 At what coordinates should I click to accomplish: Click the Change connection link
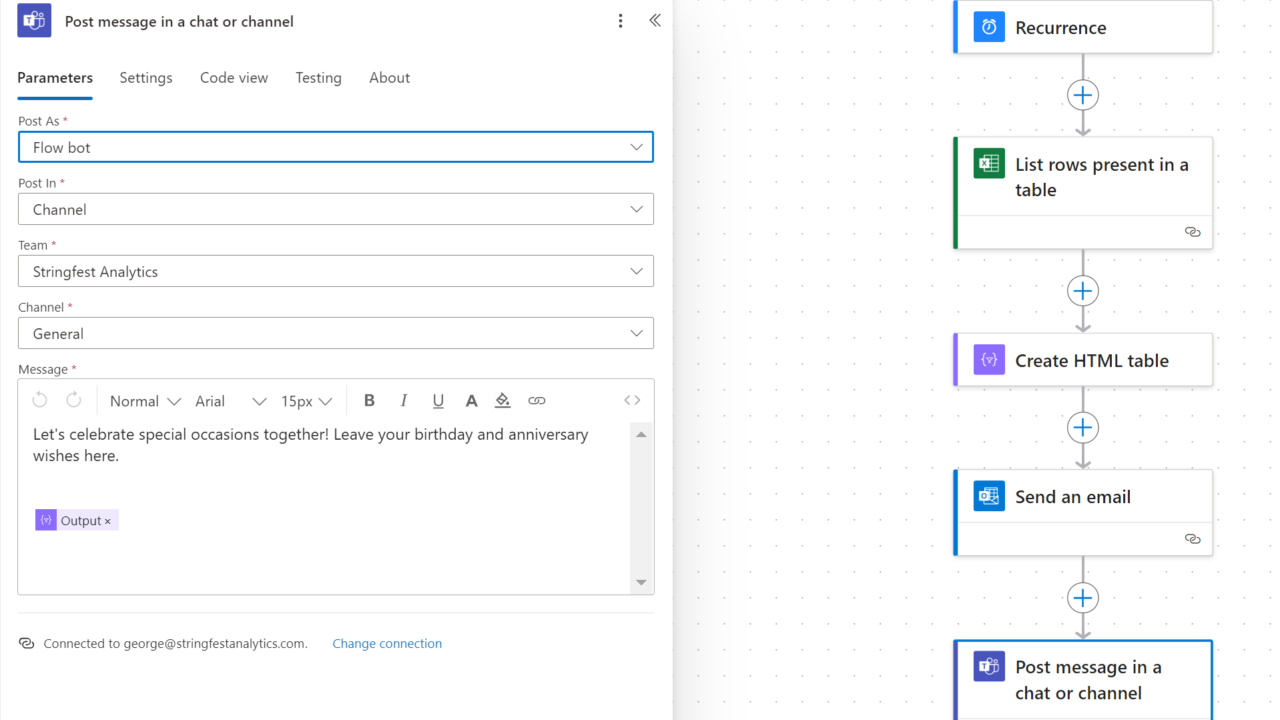[x=387, y=644]
